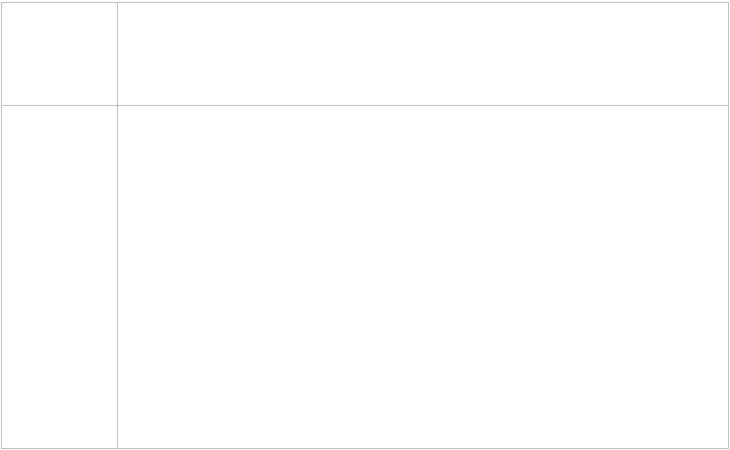Select the empty top-left table cell

coord(60,54)
